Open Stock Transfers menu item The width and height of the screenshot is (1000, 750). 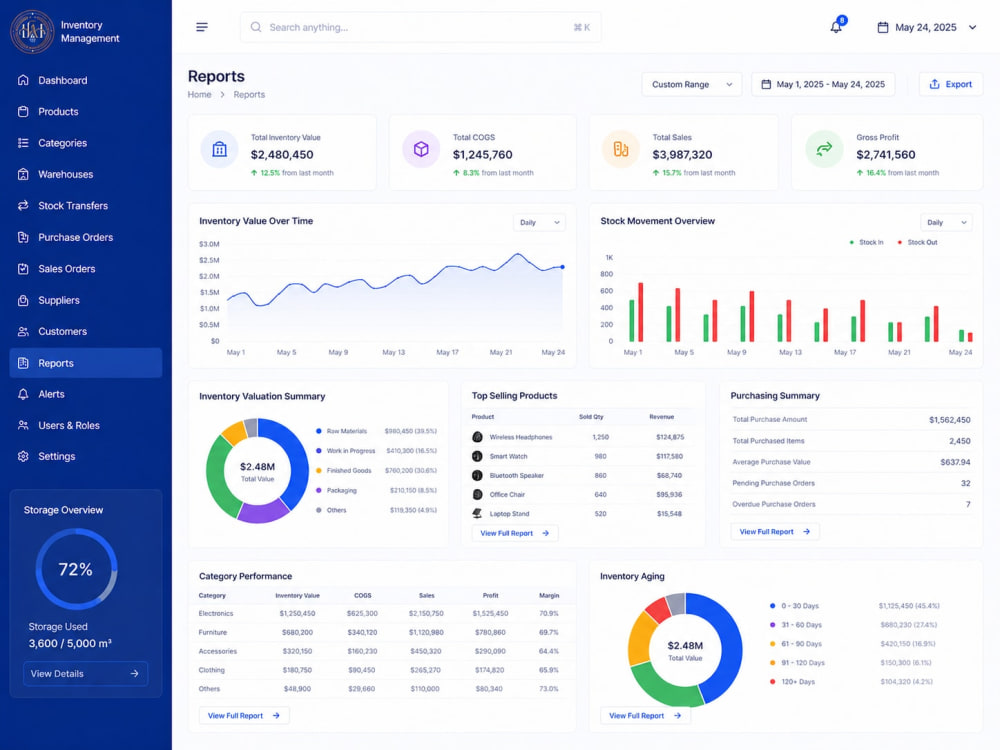point(85,205)
